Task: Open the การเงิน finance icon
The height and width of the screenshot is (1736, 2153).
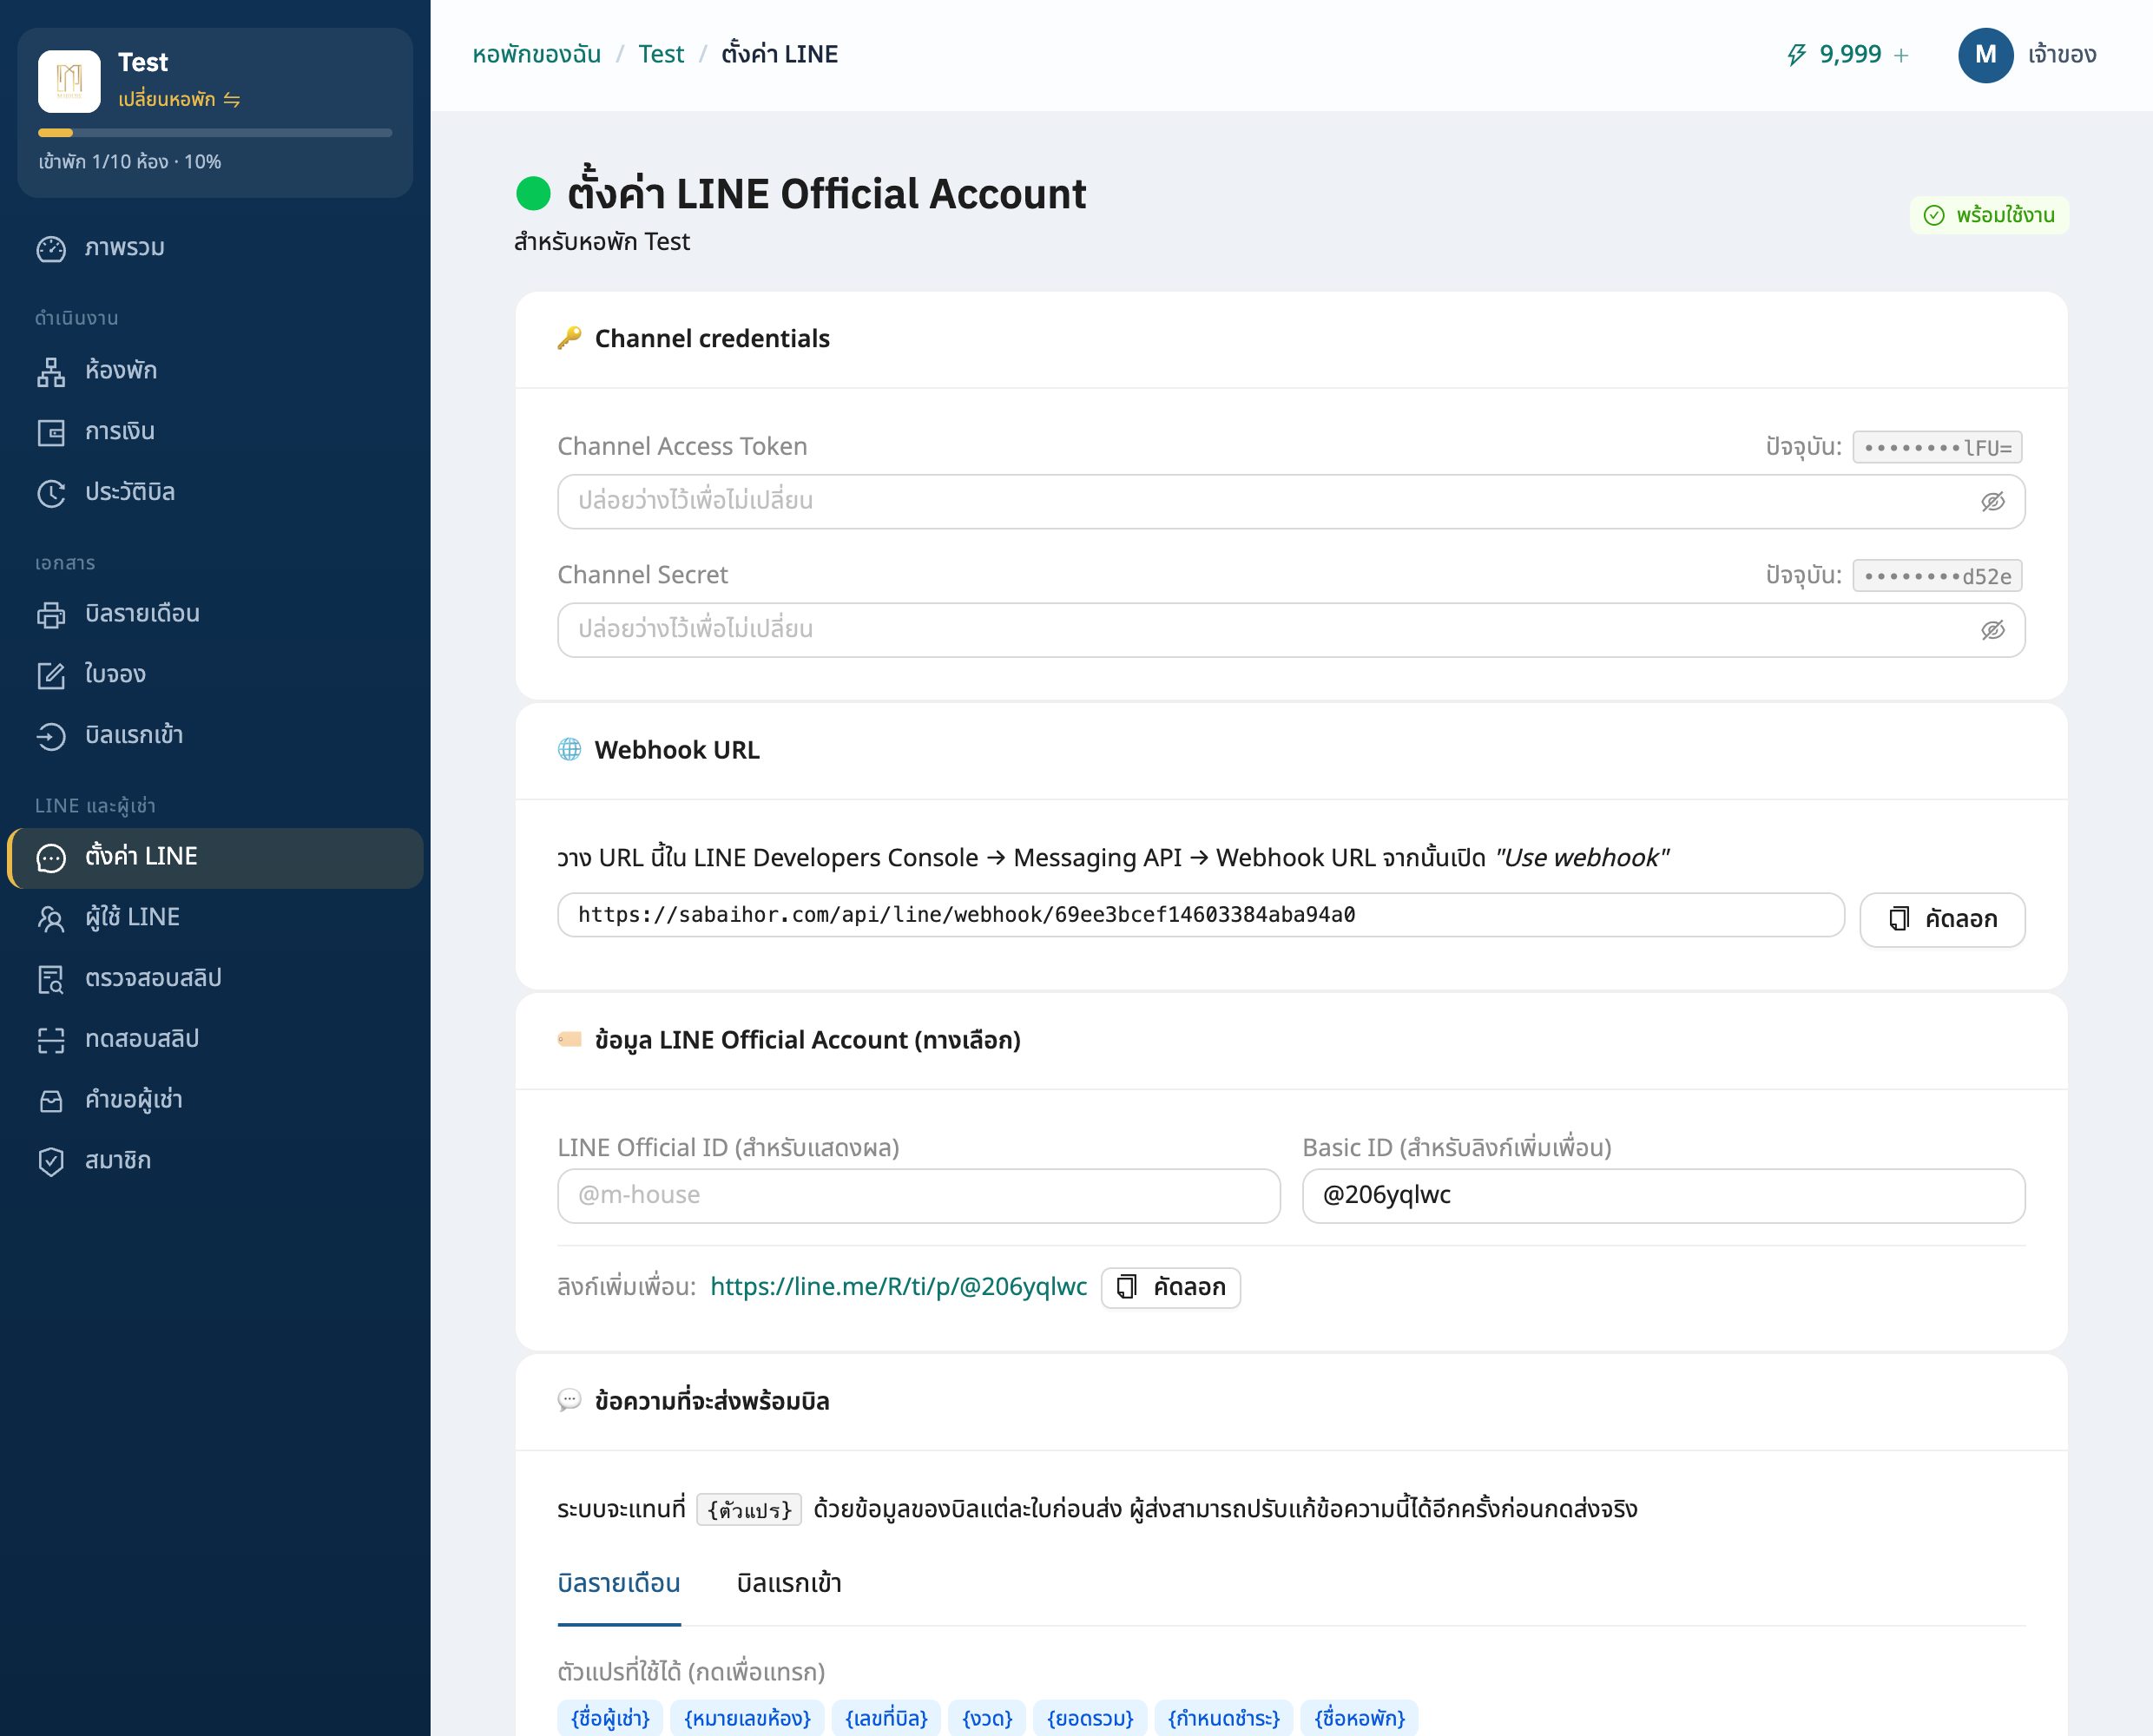Action: click(x=51, y=433)
